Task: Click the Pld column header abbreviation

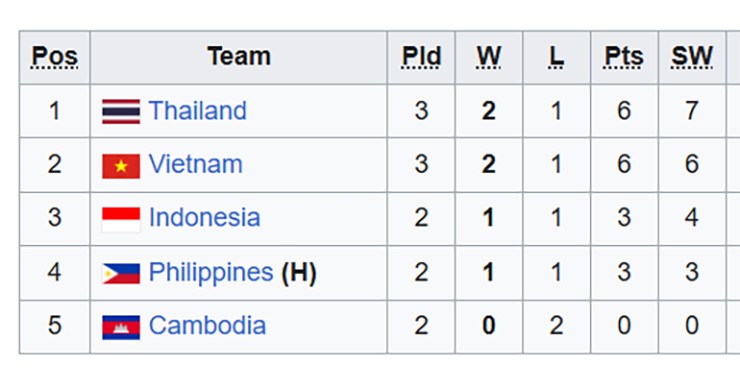Action: [421, 57]
